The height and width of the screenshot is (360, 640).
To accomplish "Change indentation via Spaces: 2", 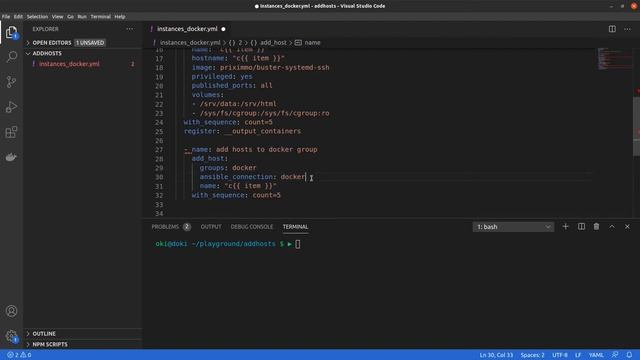I will pos(532,355).
